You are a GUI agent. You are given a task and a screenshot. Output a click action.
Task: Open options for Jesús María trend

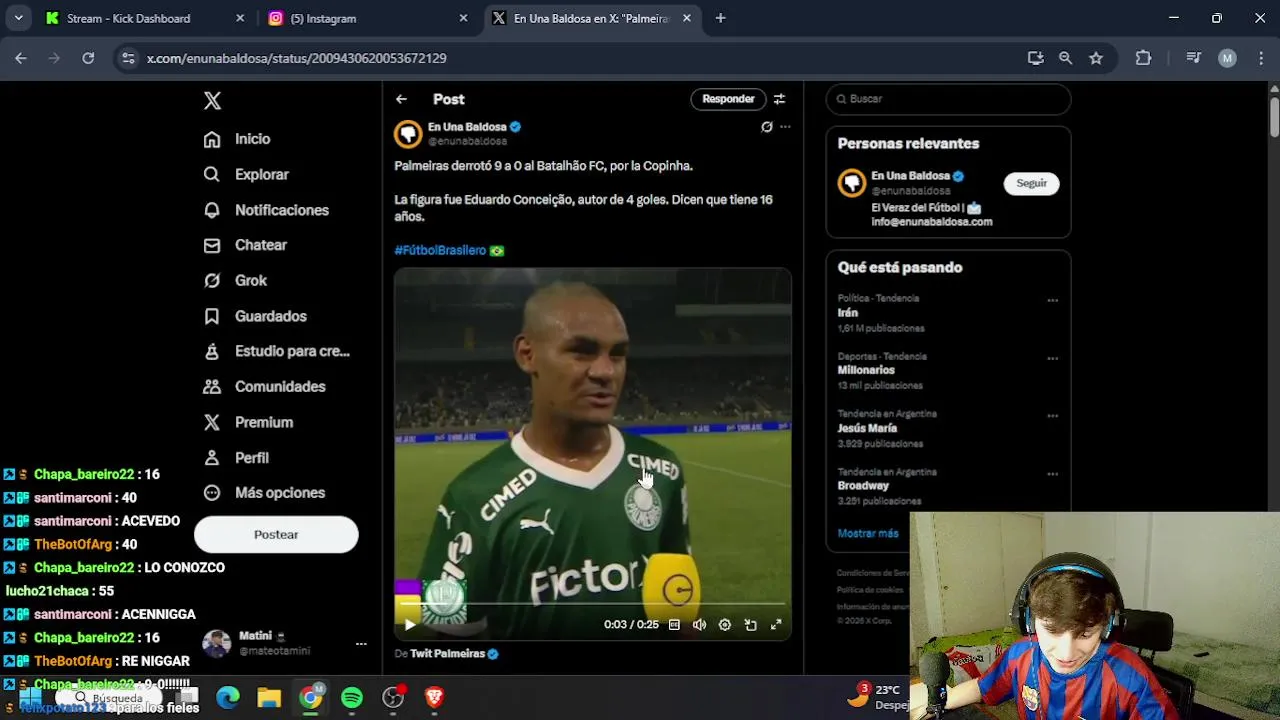point(1052,416)
